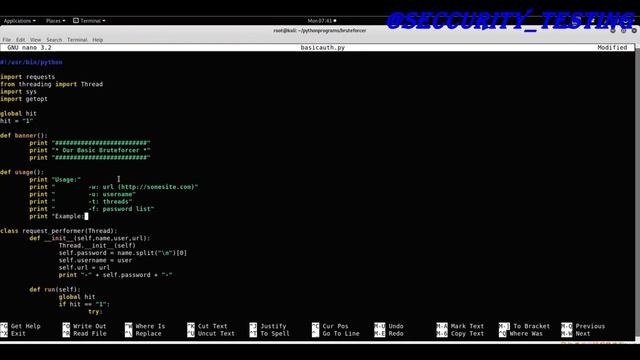Click the '^G Get Help' nano shortcut
The image size is (640, 360).
21,326
